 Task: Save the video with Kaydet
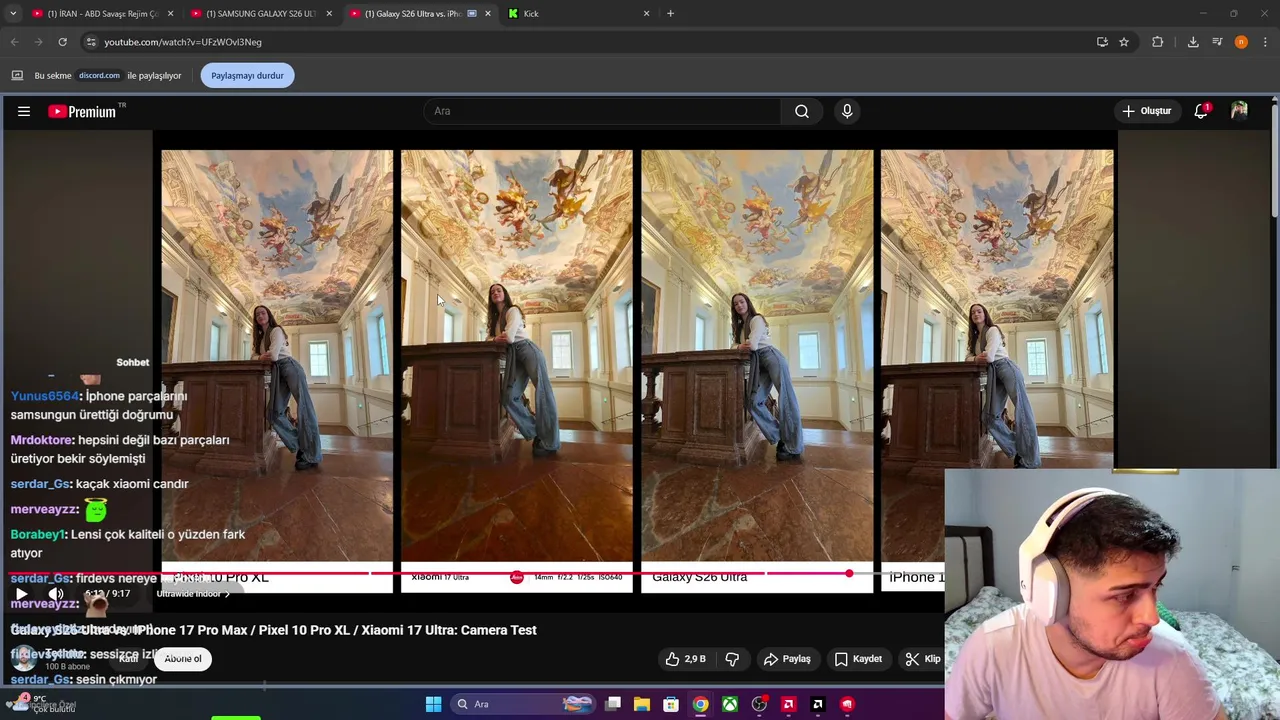tap(858, 659)
